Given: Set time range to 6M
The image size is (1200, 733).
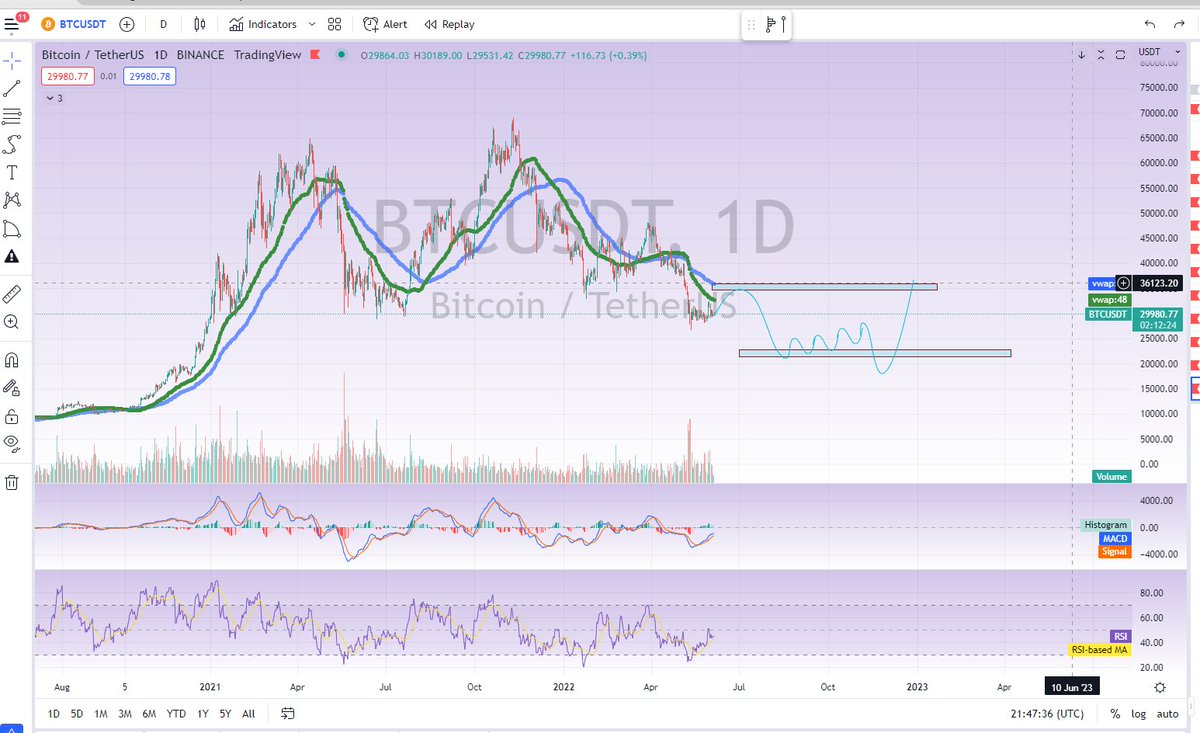Looking at the screenshot, I should click(149, 714).
